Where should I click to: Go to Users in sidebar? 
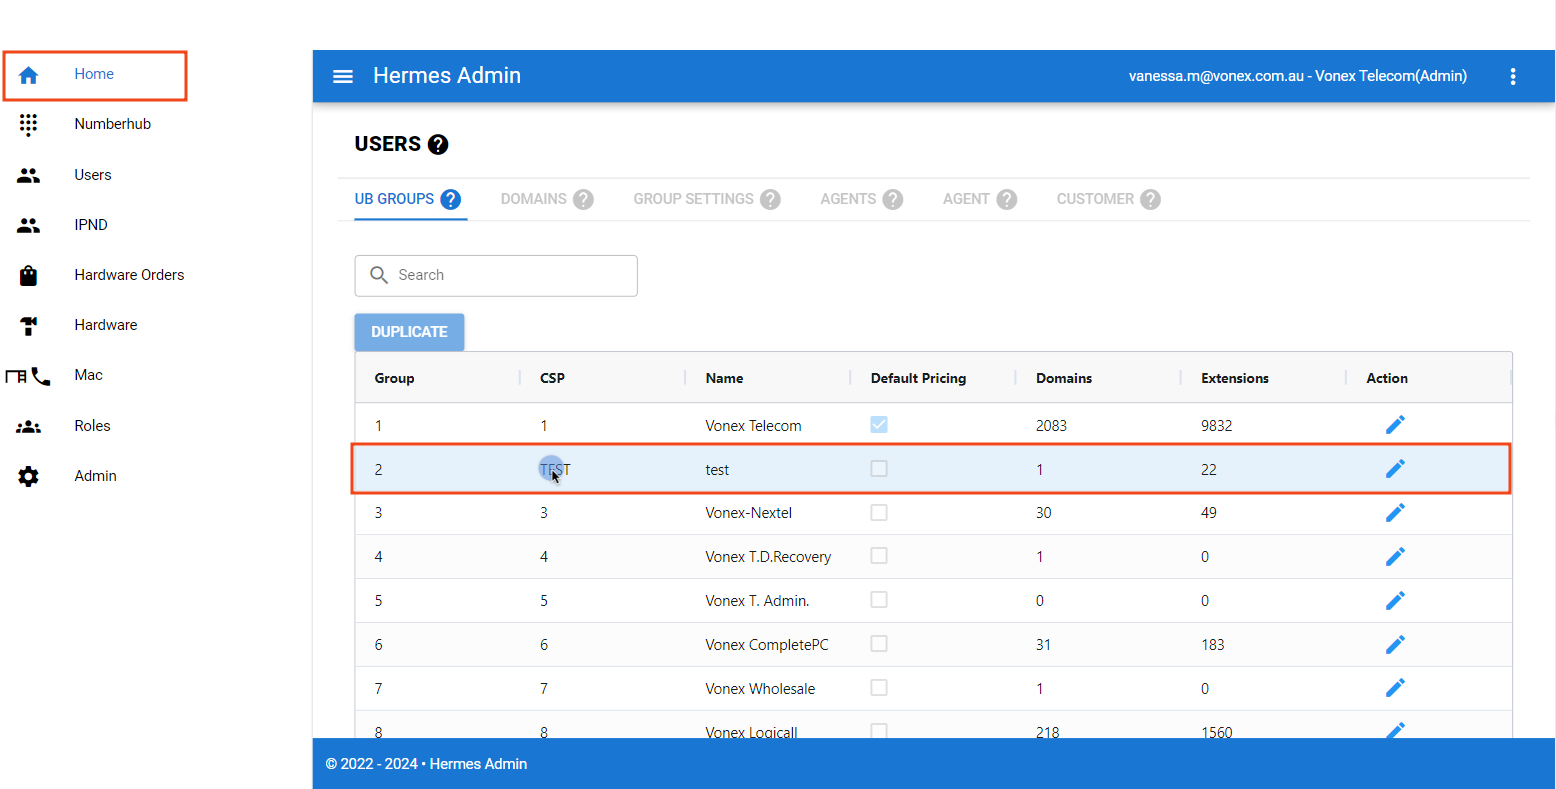[x=92, y=175]
